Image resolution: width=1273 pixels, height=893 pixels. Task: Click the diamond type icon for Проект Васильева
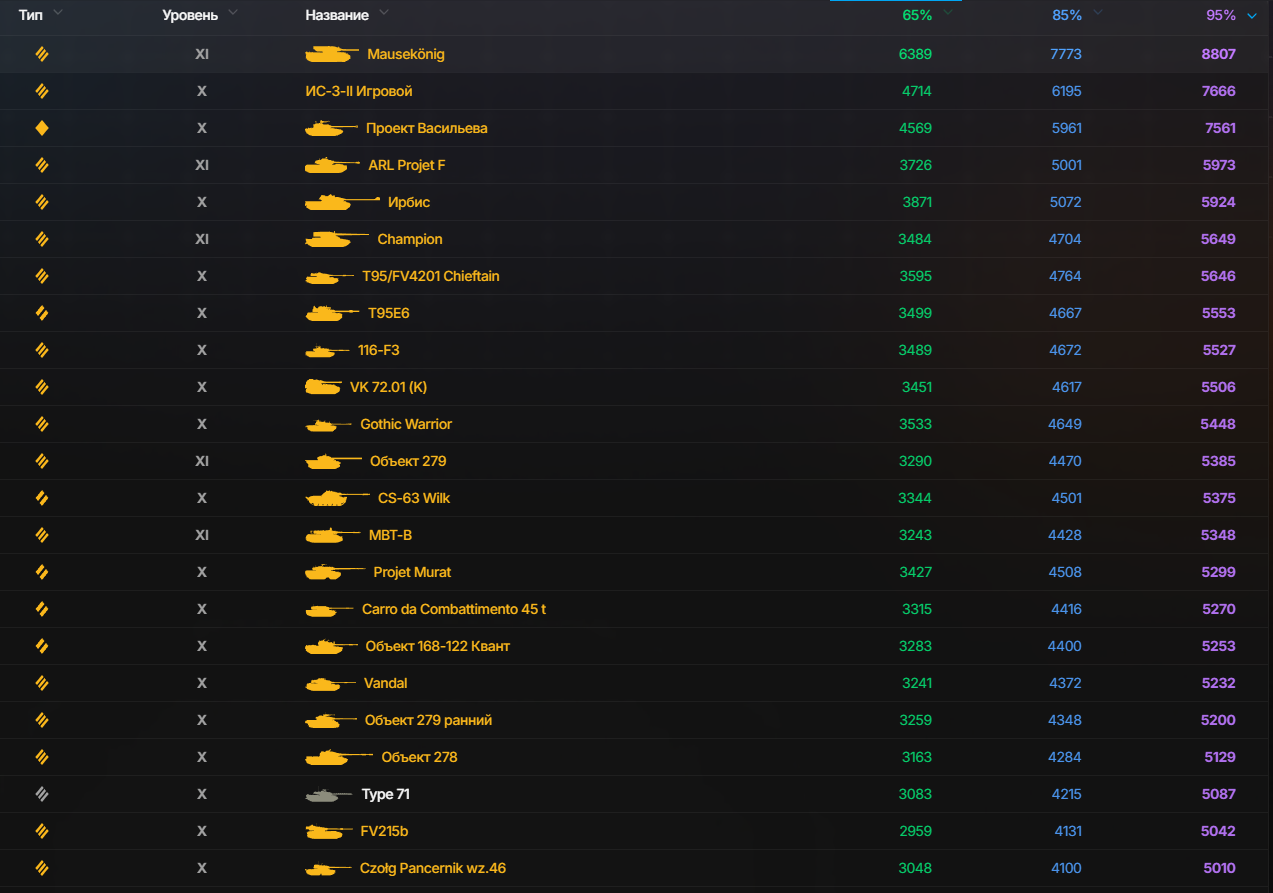[x=42, y=128]
